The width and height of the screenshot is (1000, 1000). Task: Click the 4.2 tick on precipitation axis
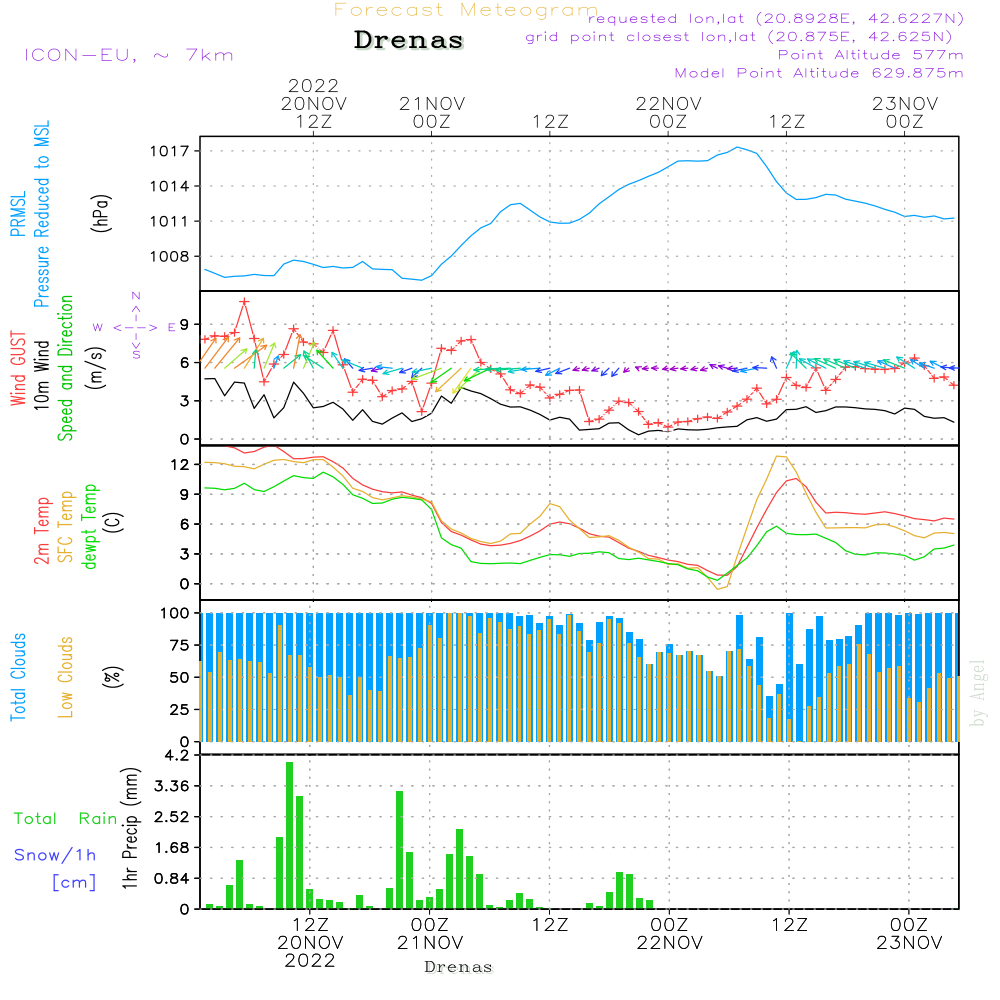[177, 756]
